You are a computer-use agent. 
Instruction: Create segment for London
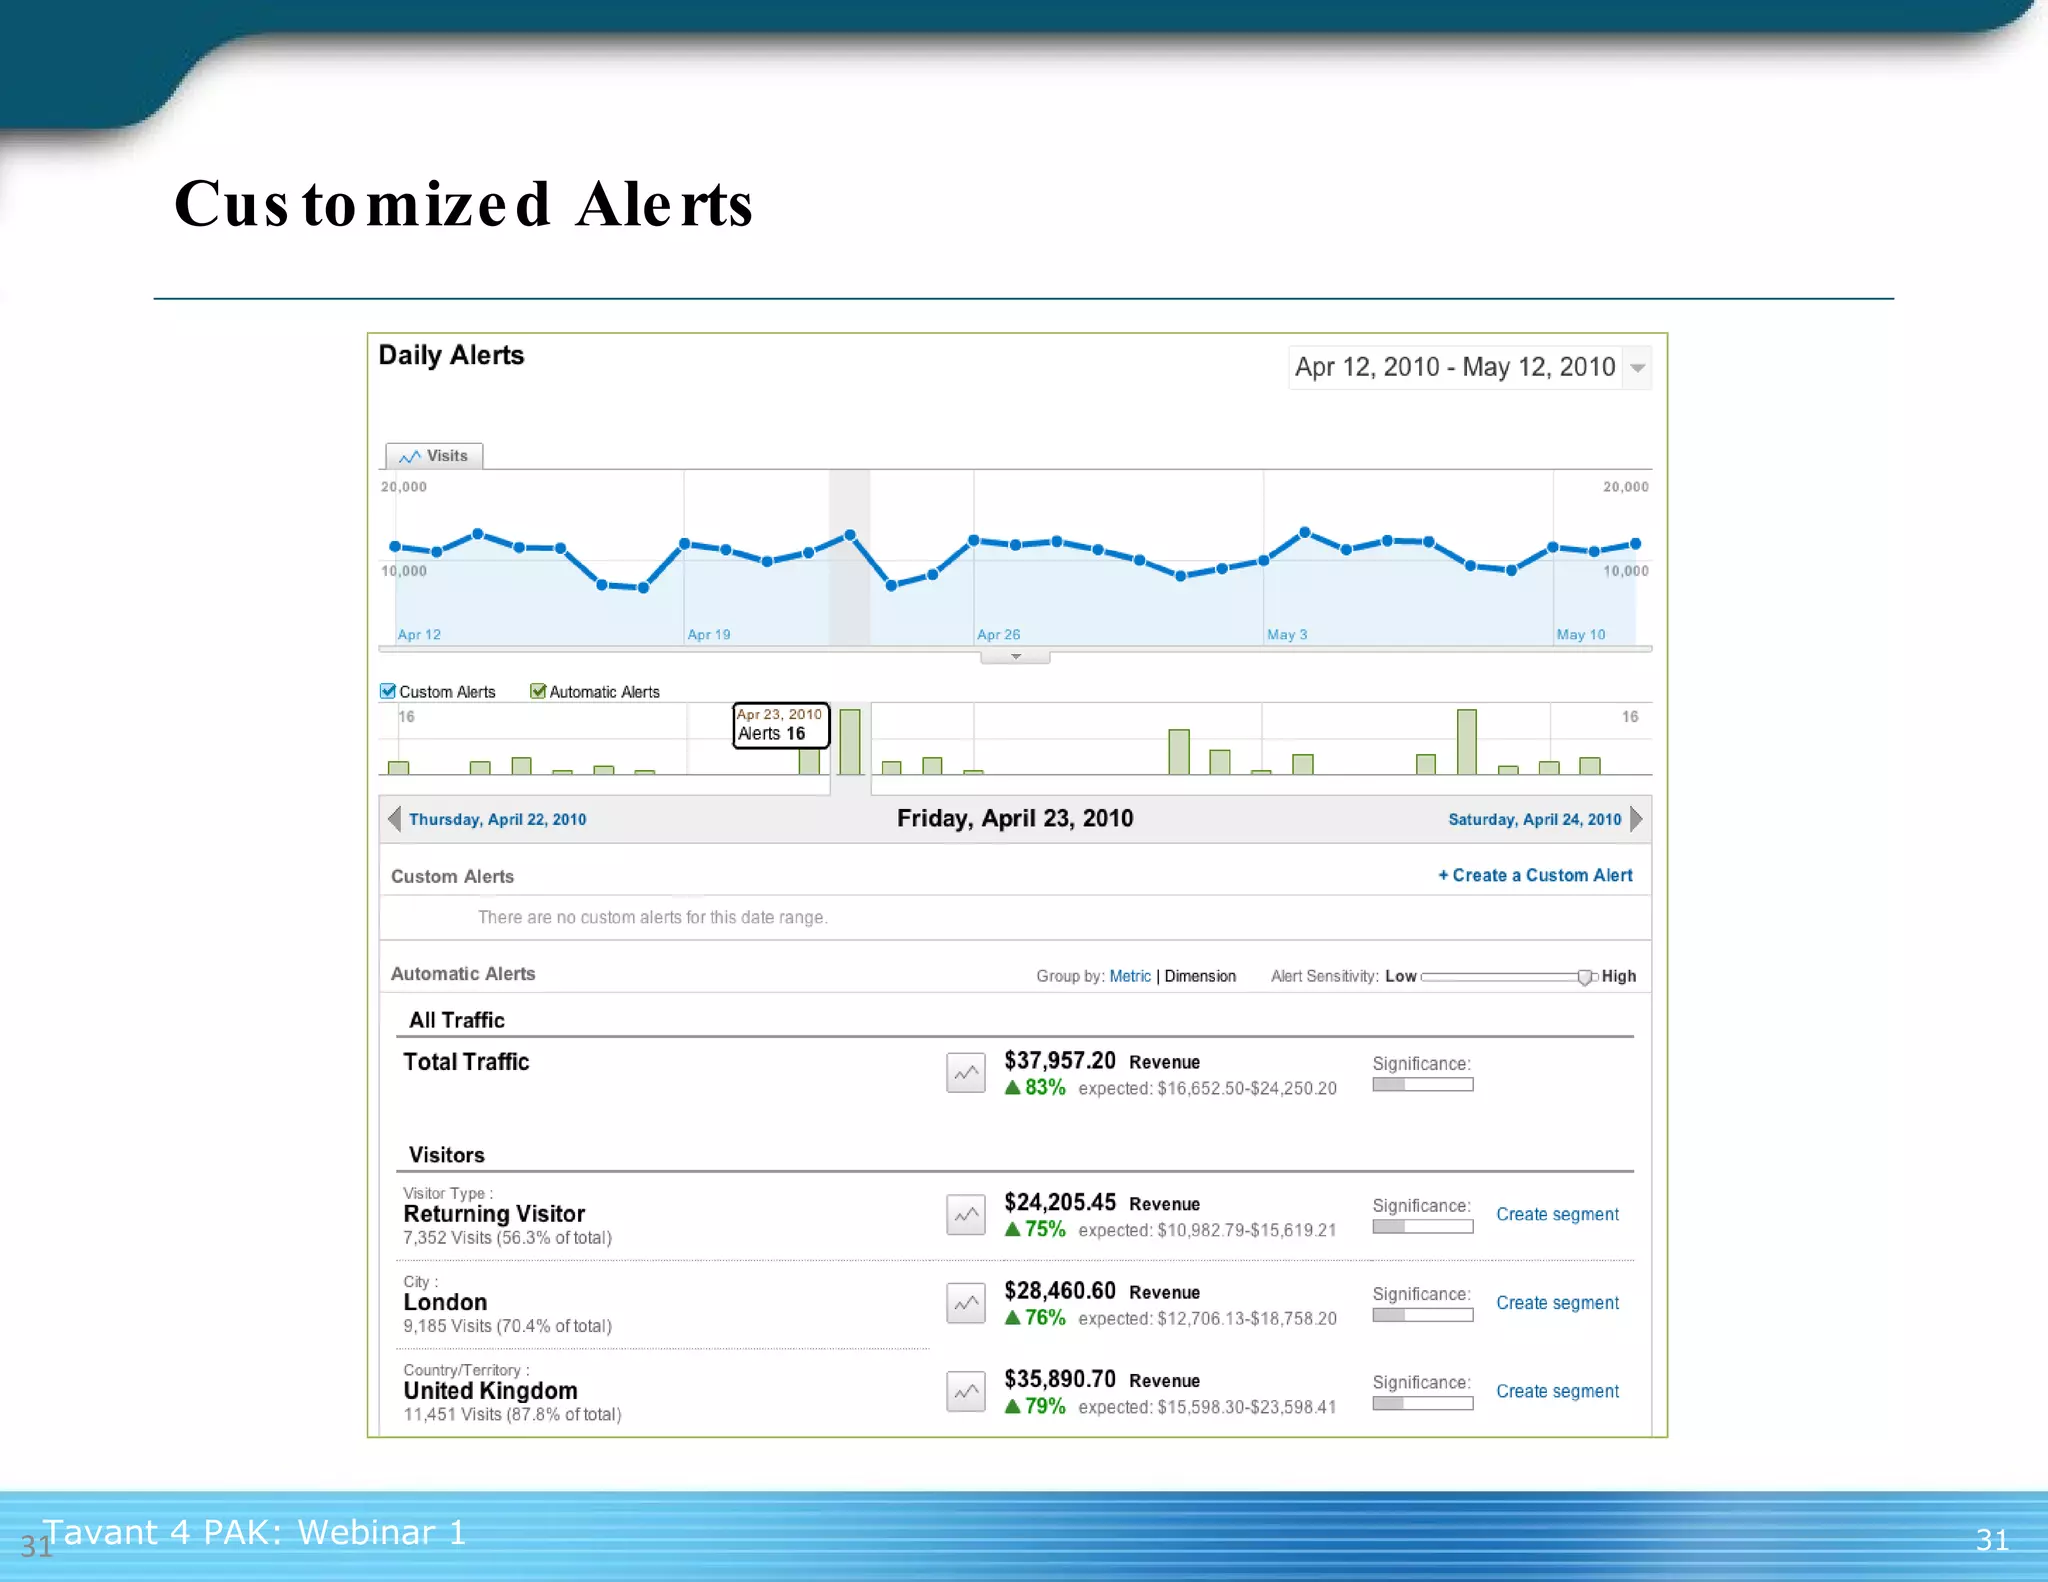click(x=1557, y=1303)
